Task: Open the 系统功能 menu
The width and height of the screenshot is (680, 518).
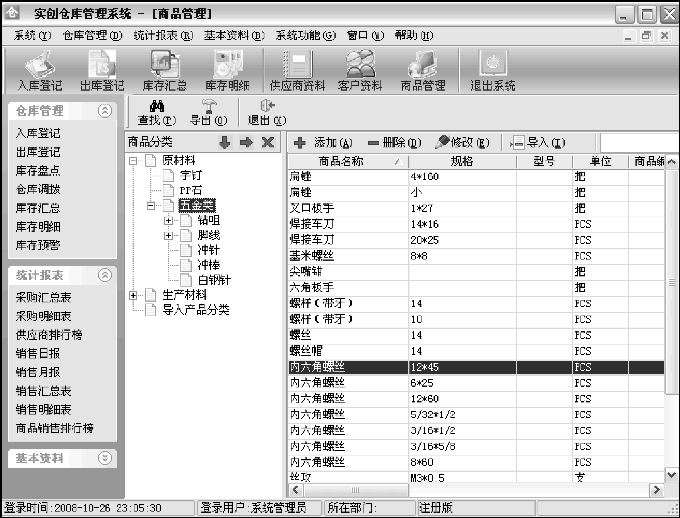Action: pos(306,36)
